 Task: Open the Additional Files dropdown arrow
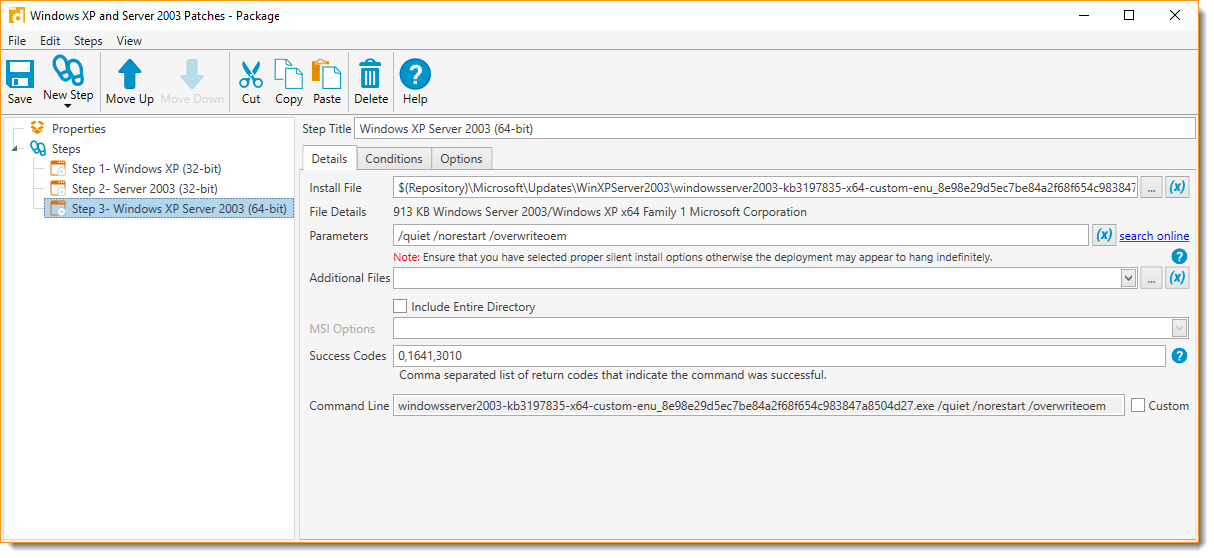click(x=1129, y=278)
